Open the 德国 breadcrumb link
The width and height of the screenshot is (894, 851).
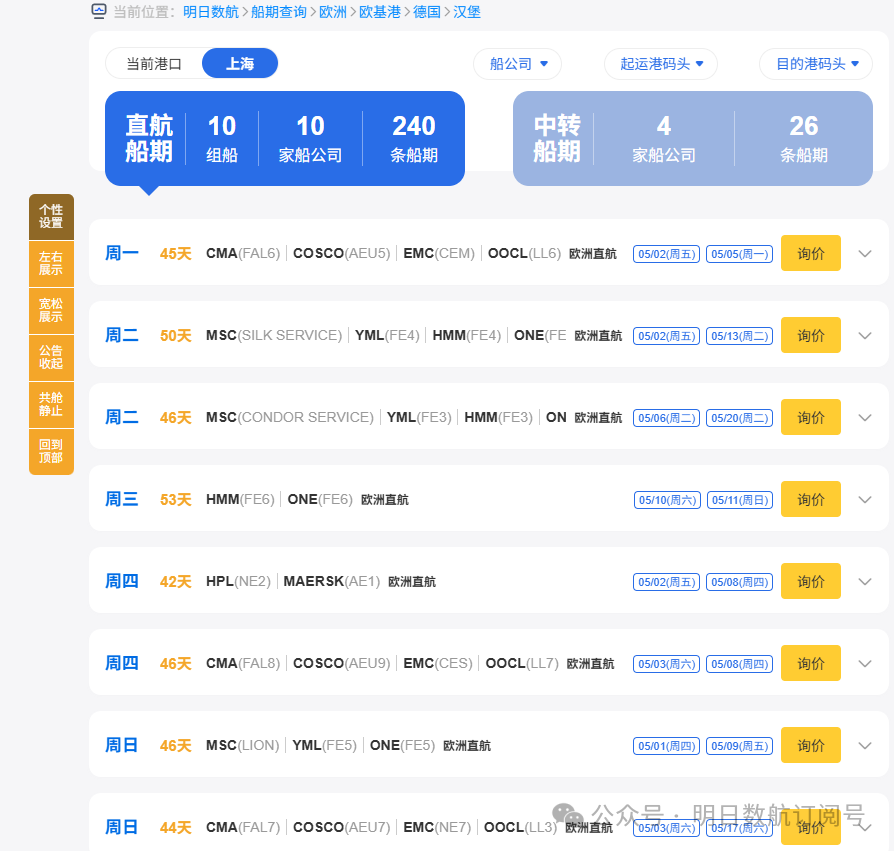point(427,11)
